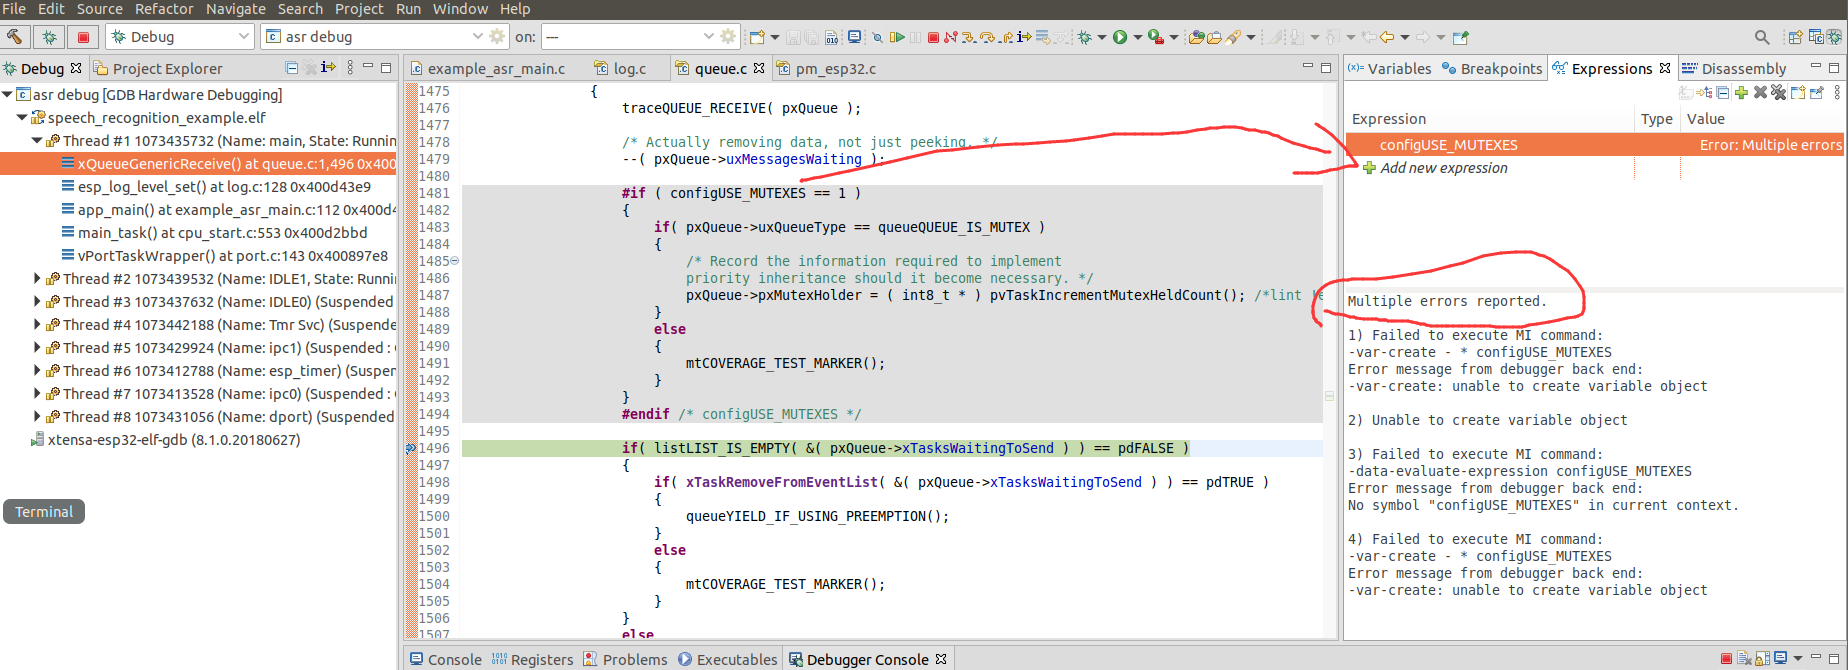Select the configUSE_MUTEXES expression row
Screen dimensions: 1848x670
click(1595, 145)
